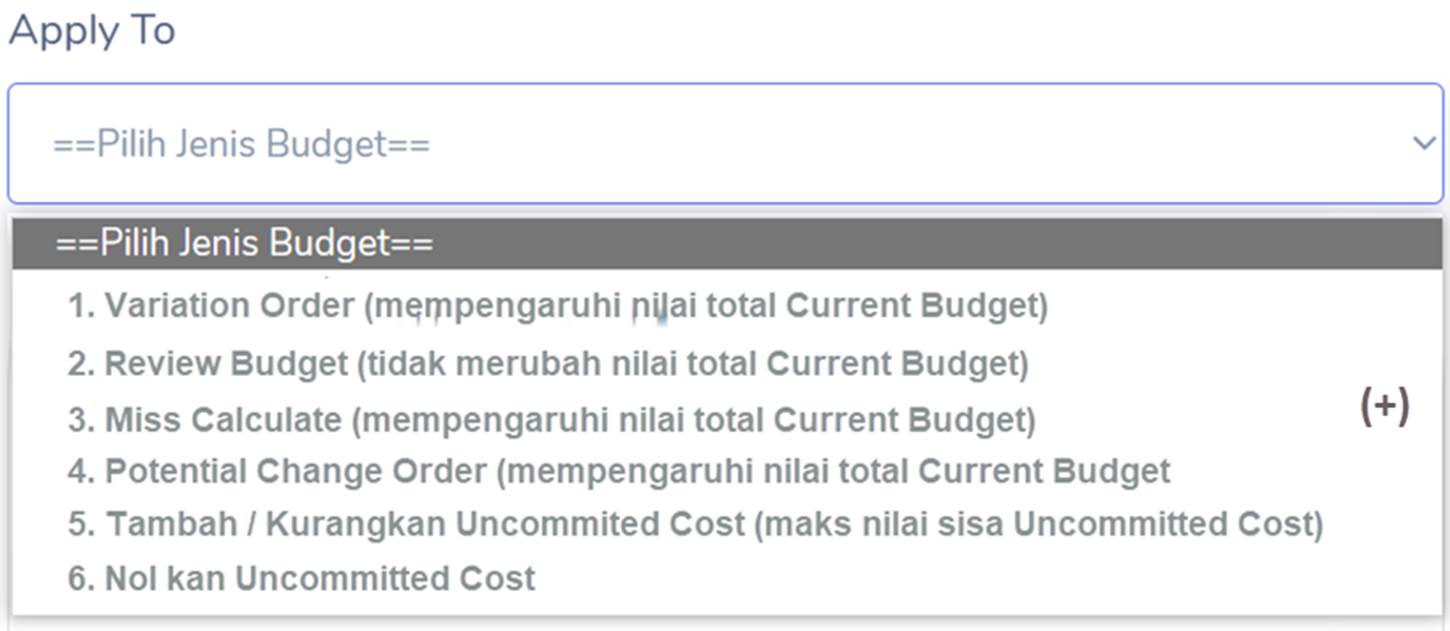The image size is (1450, 631).
Task: Pick 3. Miss Calculate option
Action: click(x=551, y=420)
